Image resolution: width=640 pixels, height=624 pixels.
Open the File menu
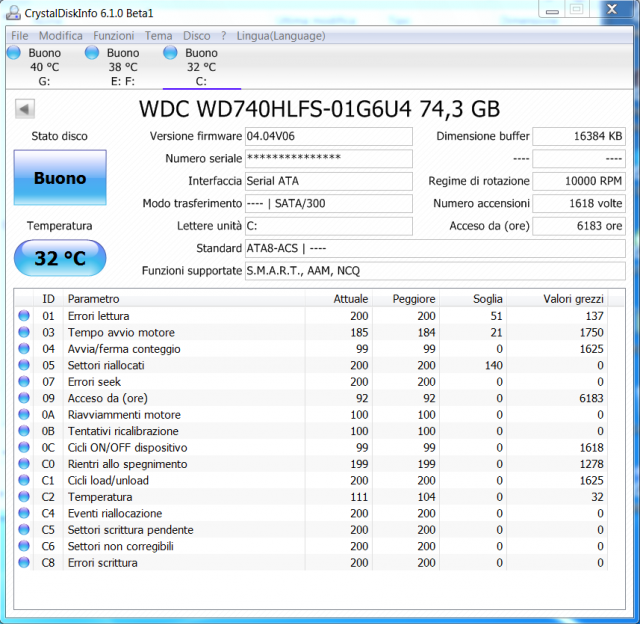point(20,35)
